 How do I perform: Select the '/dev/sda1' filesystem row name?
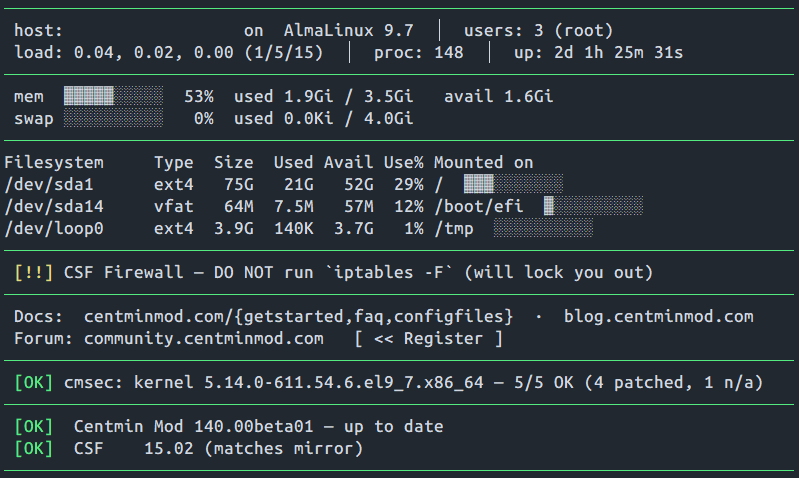49,184
